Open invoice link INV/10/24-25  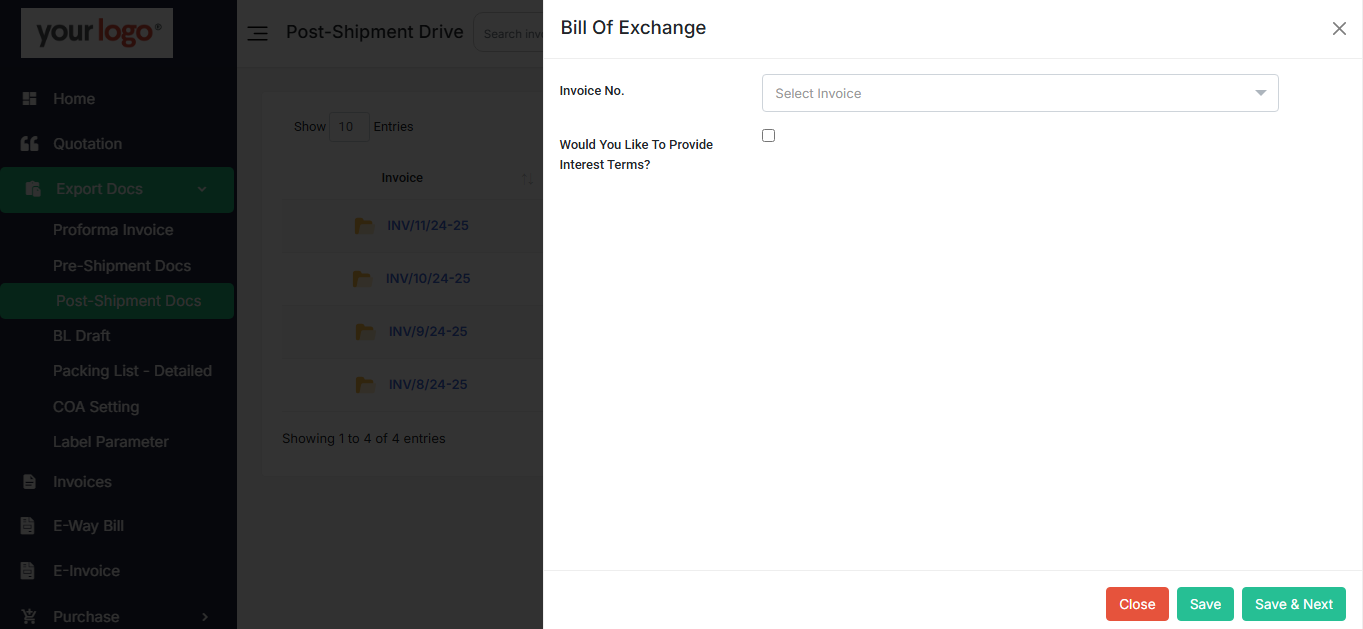click(x=428, y=279)
